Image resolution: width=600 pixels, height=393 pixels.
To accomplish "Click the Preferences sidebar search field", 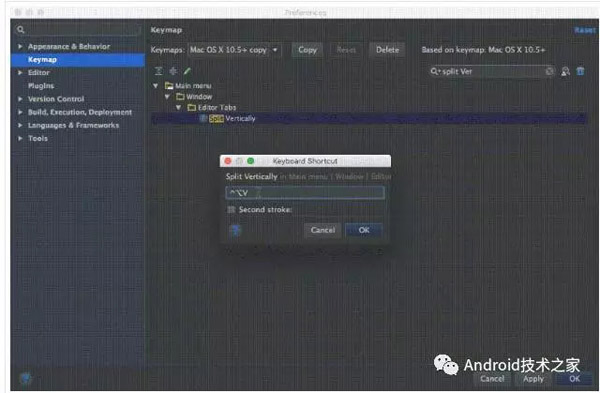I will (x=78, y=29).
